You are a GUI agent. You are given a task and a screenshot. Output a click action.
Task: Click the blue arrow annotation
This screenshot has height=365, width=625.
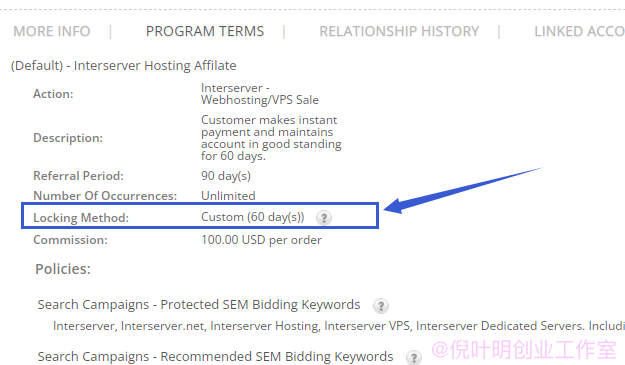(462, 190)
